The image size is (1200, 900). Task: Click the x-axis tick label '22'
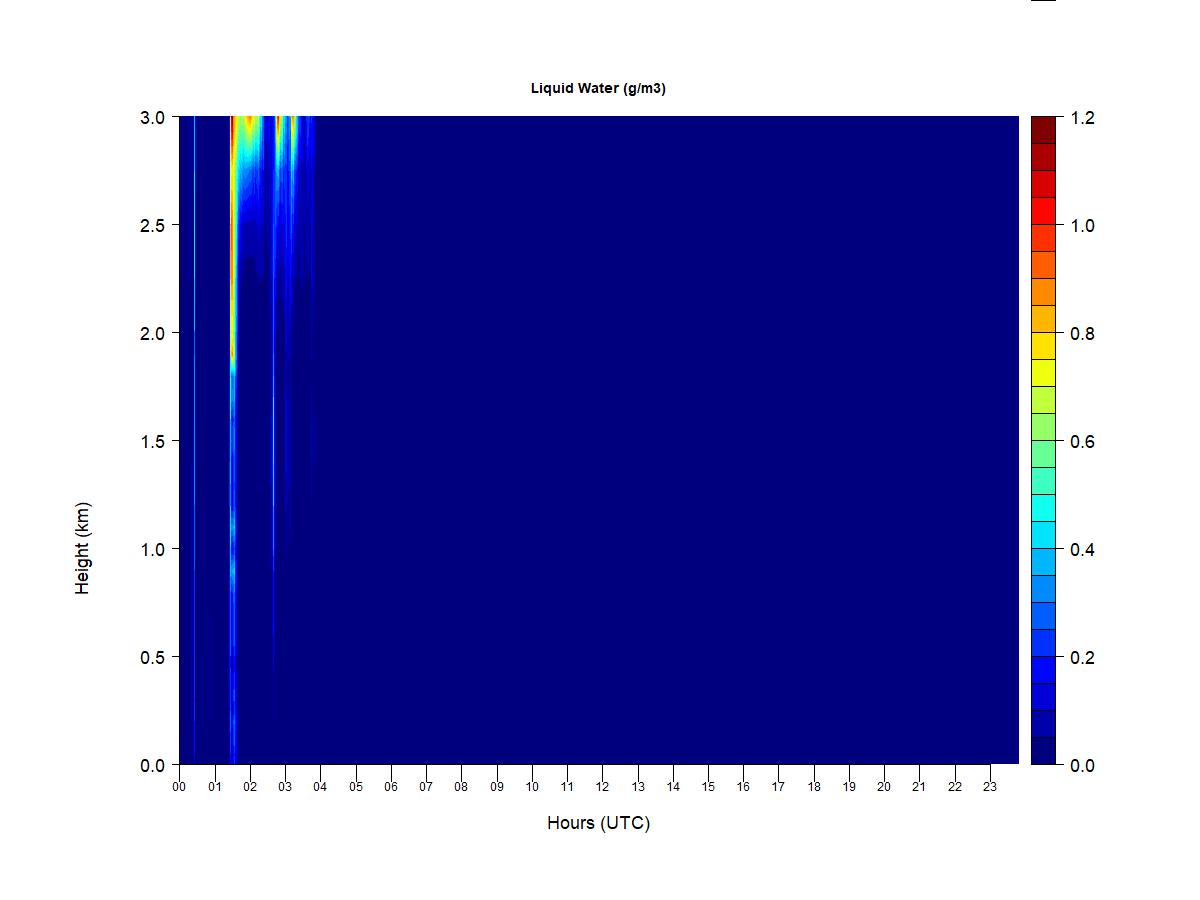[x=955, y=787]
